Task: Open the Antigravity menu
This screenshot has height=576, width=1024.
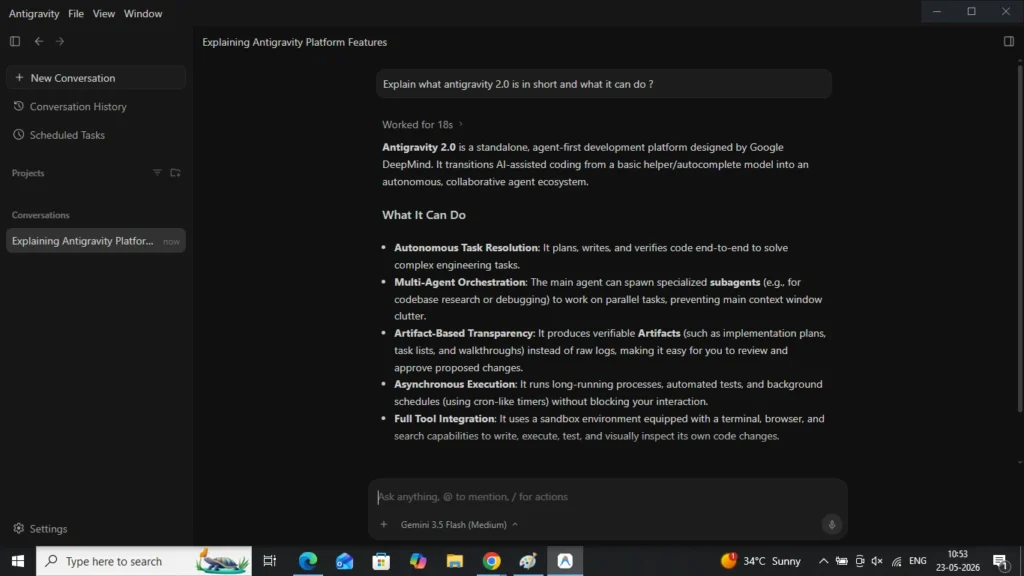Action: coord(34,14)
